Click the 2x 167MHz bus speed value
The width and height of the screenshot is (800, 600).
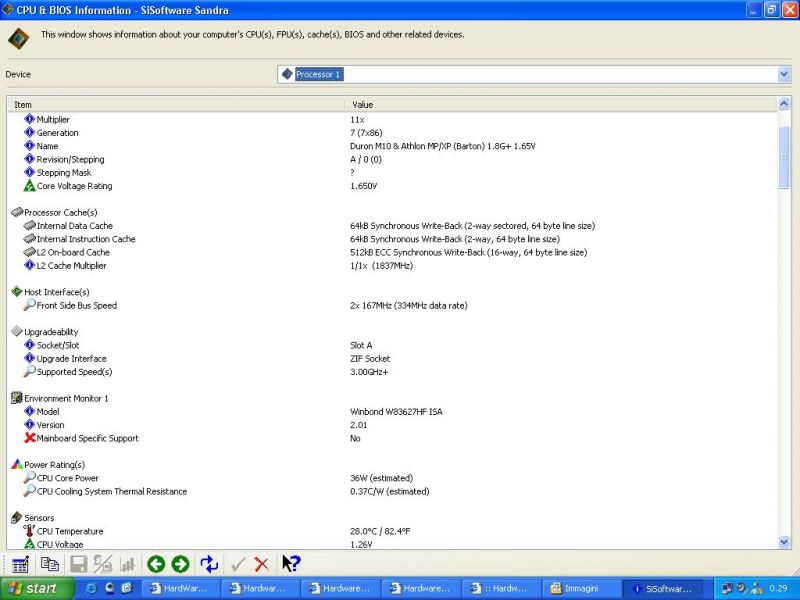[408, 305]
